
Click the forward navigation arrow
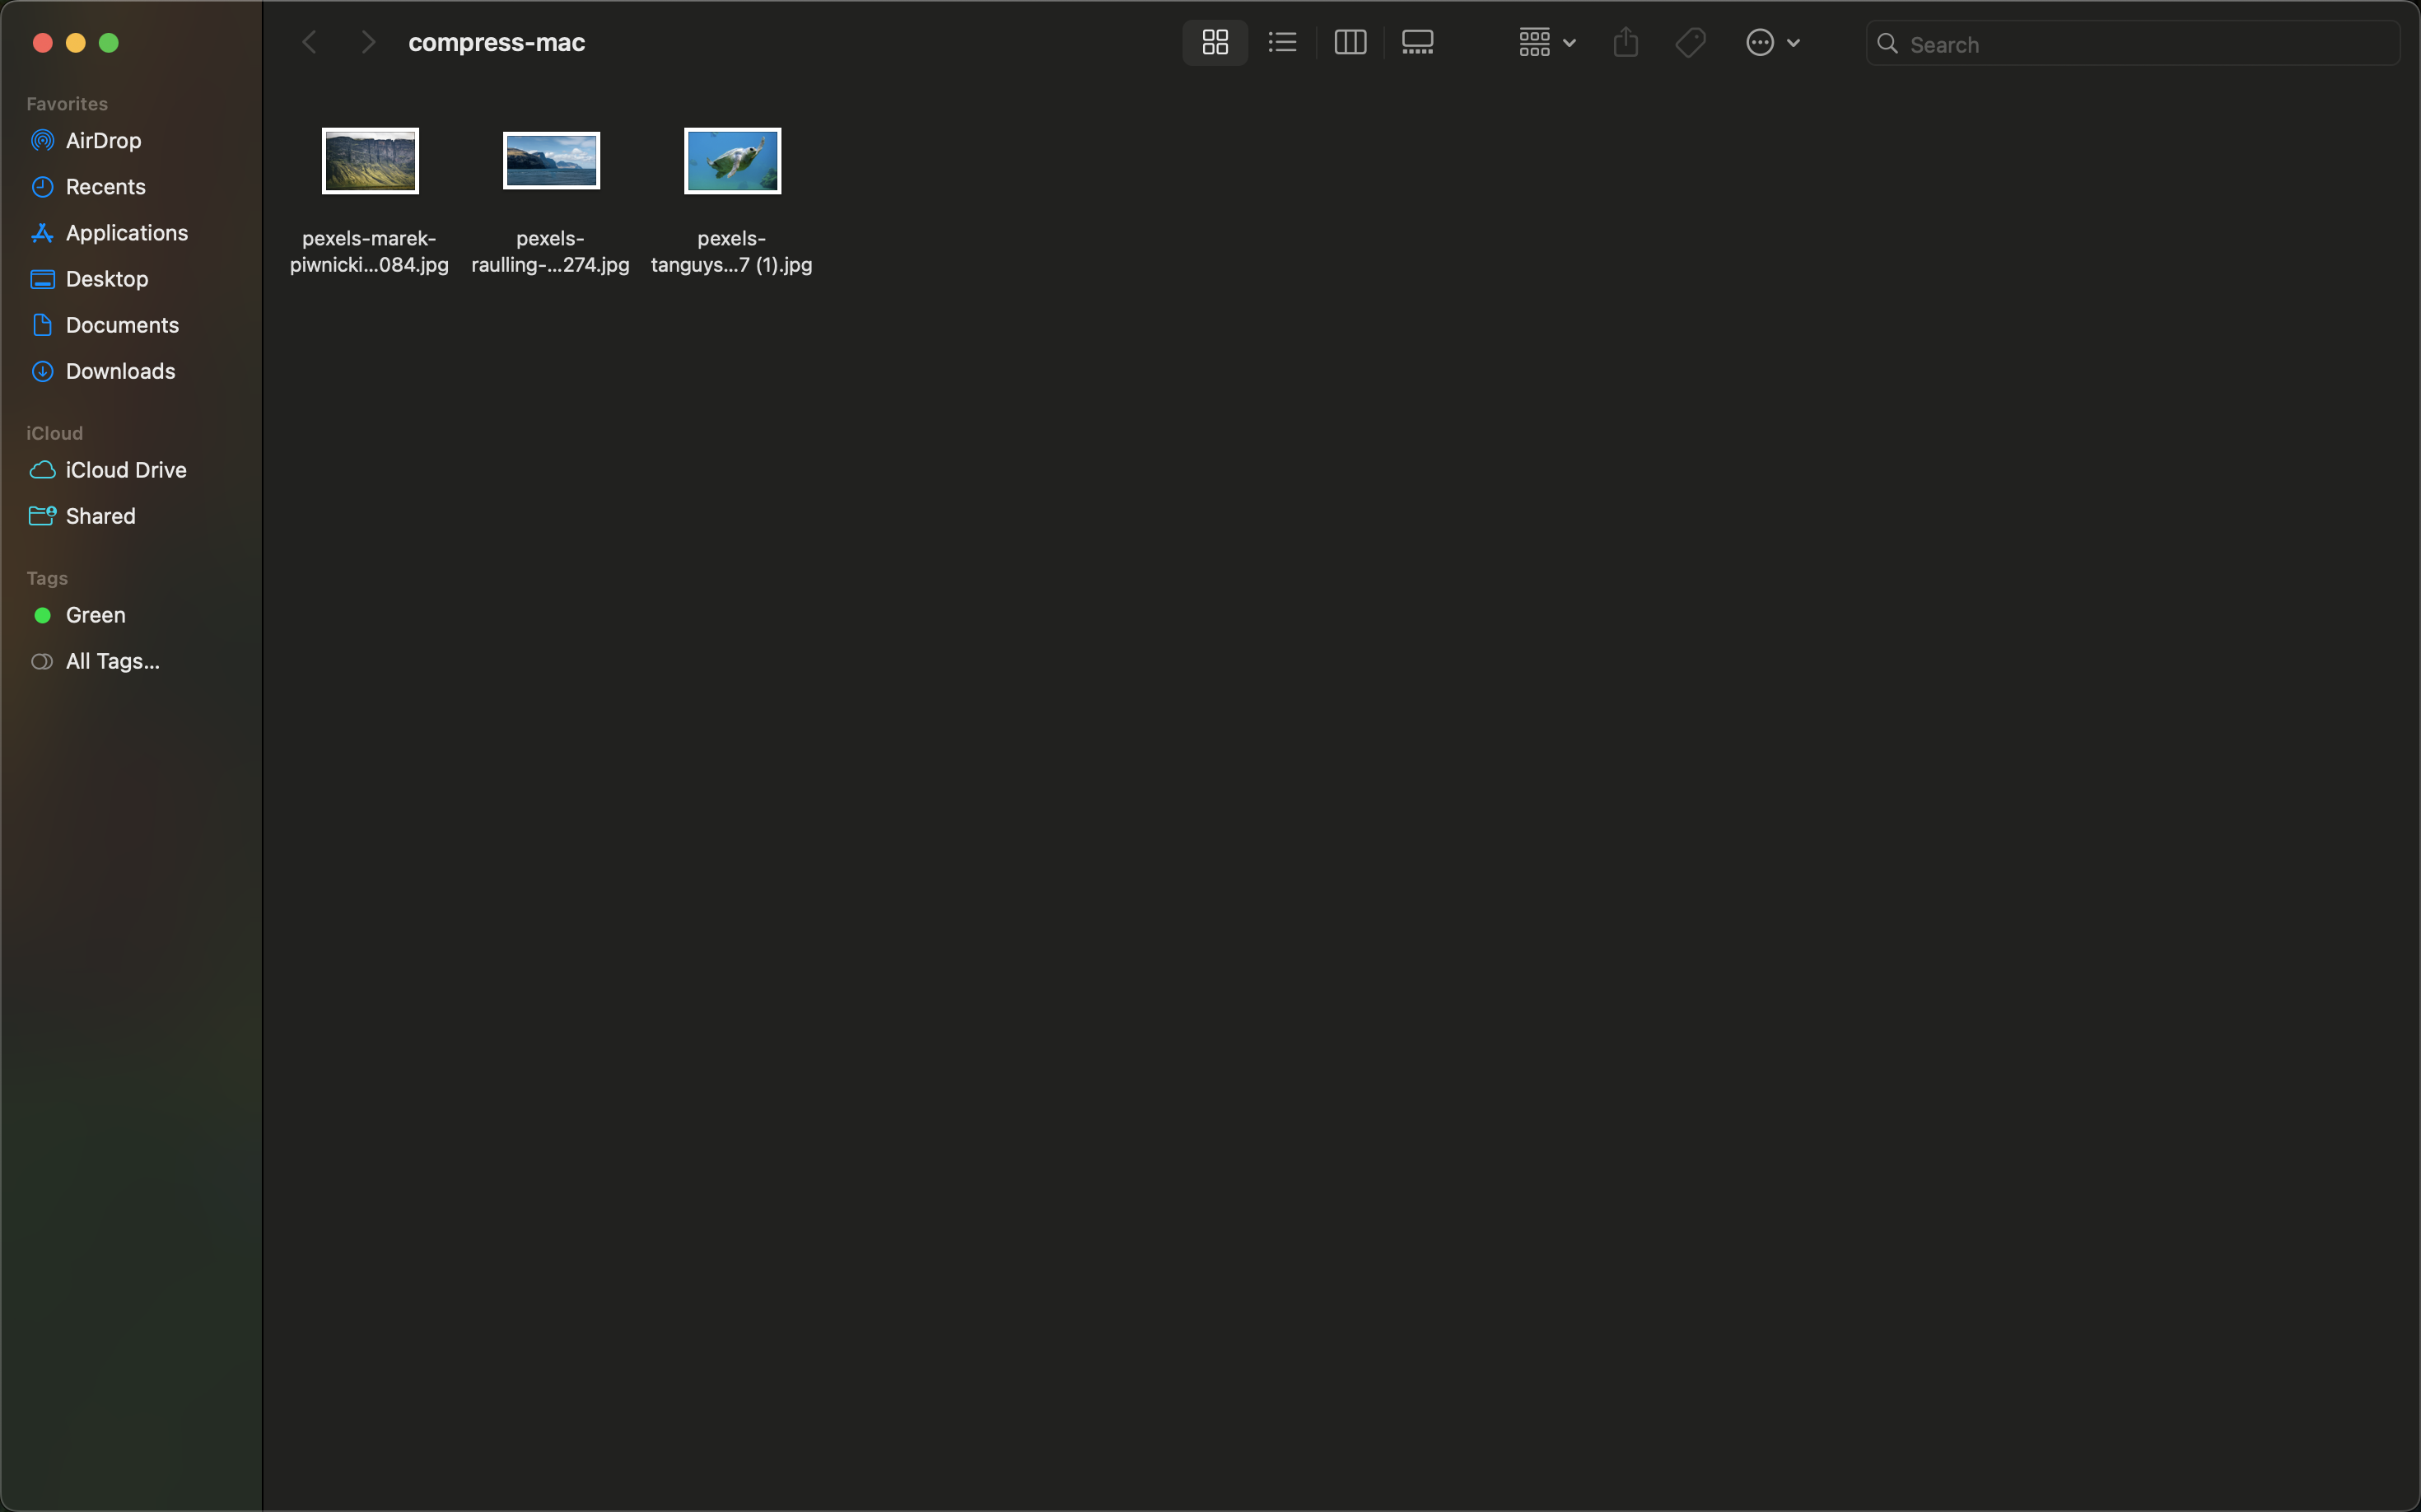pyautogui.click(x=367, y=42)
